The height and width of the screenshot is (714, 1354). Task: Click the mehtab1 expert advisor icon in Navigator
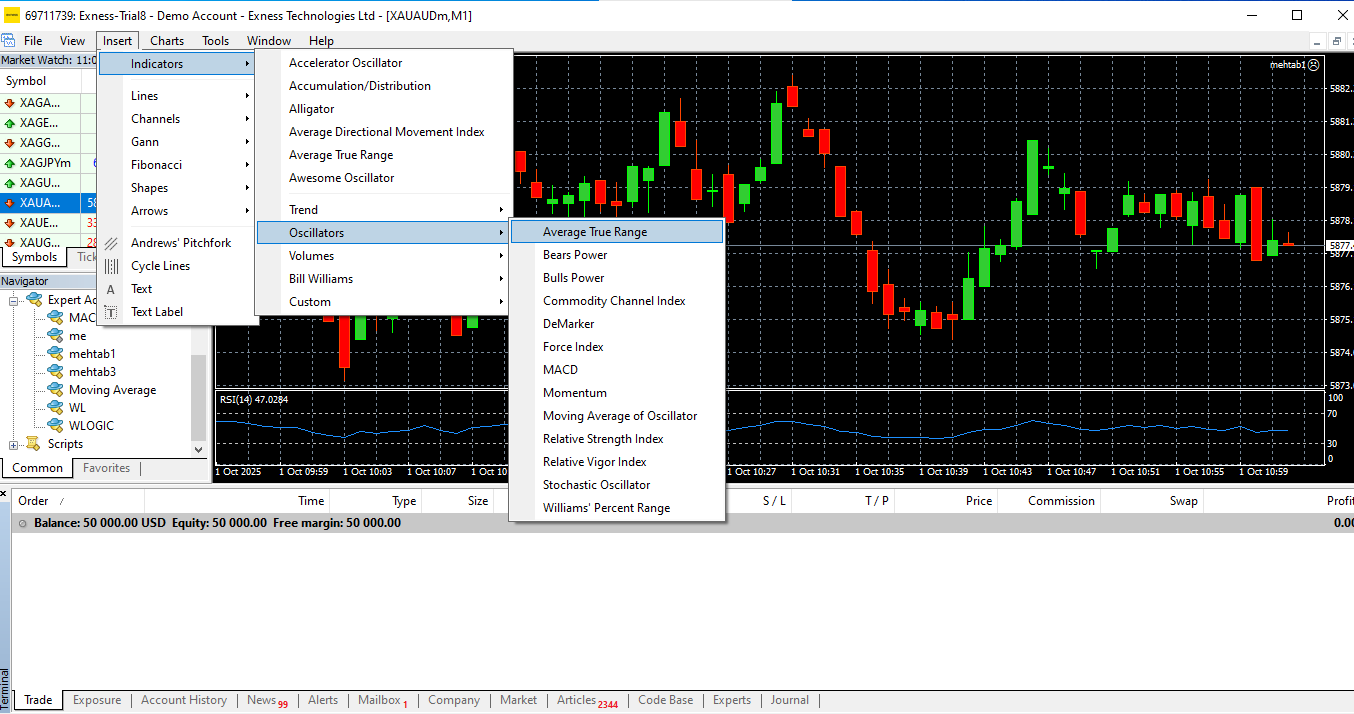(55, 354)
